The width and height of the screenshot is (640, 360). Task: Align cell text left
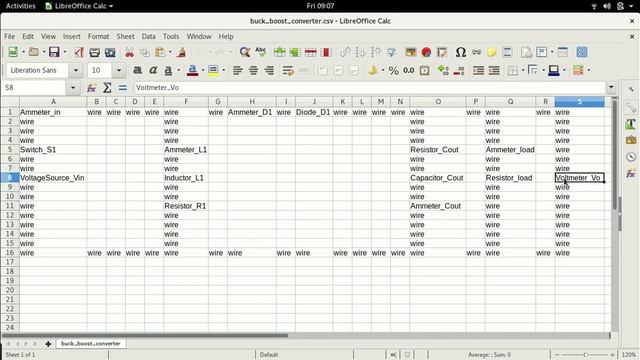[x=238, y=70]
